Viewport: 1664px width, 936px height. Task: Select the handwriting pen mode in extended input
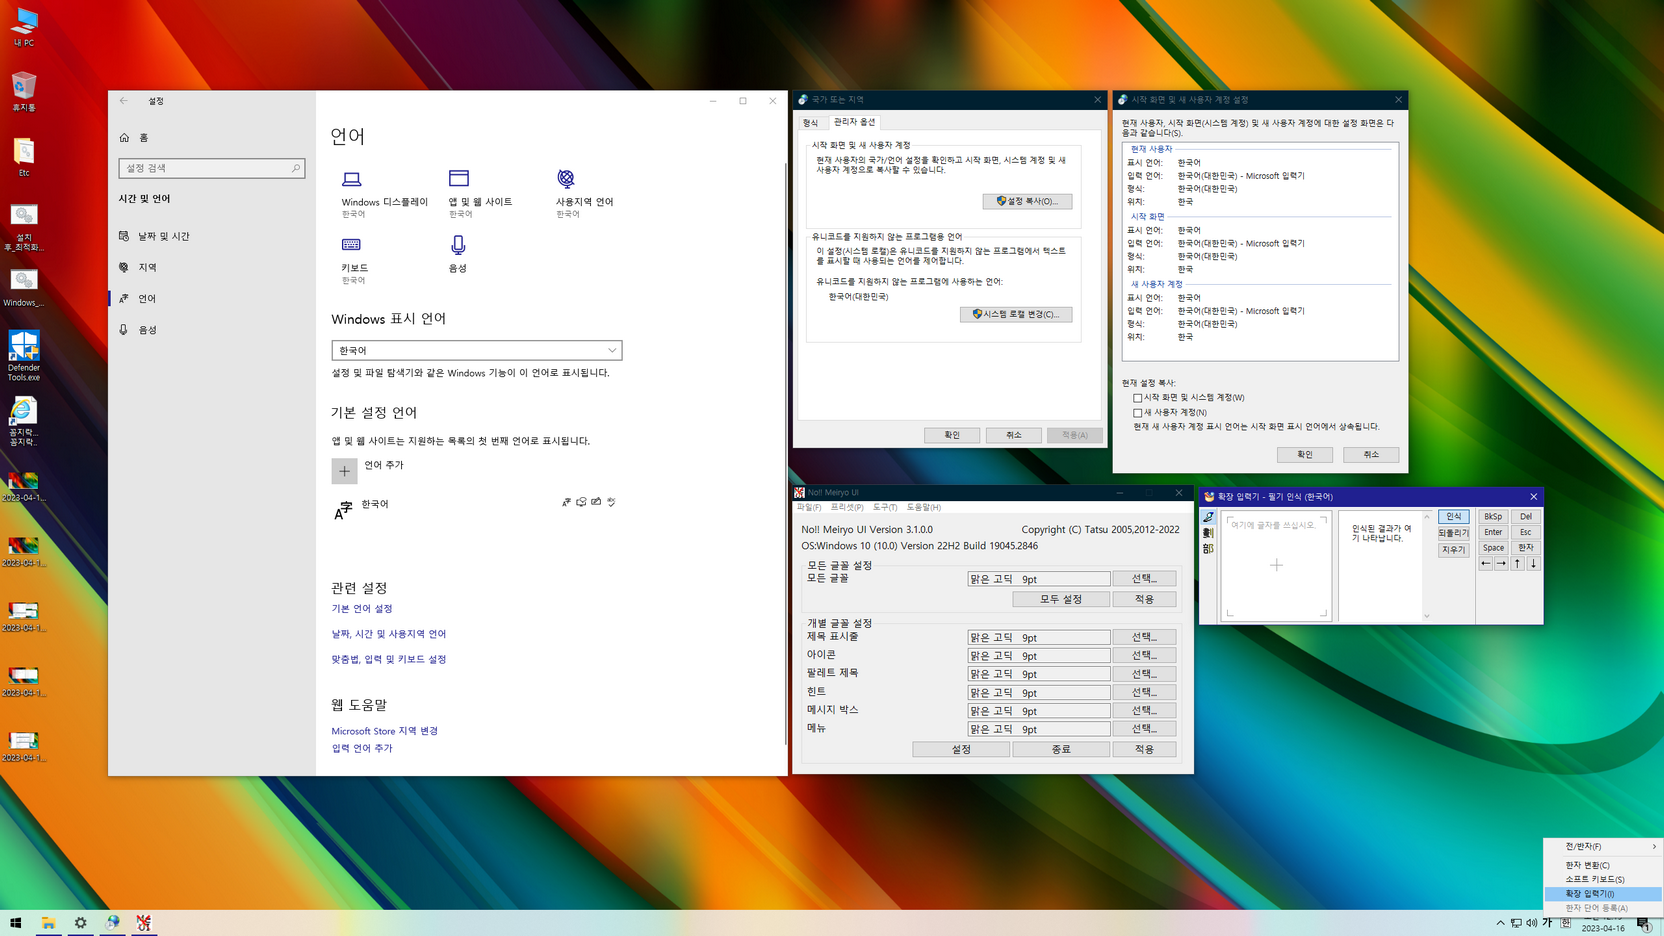[x=1208, y=517]
